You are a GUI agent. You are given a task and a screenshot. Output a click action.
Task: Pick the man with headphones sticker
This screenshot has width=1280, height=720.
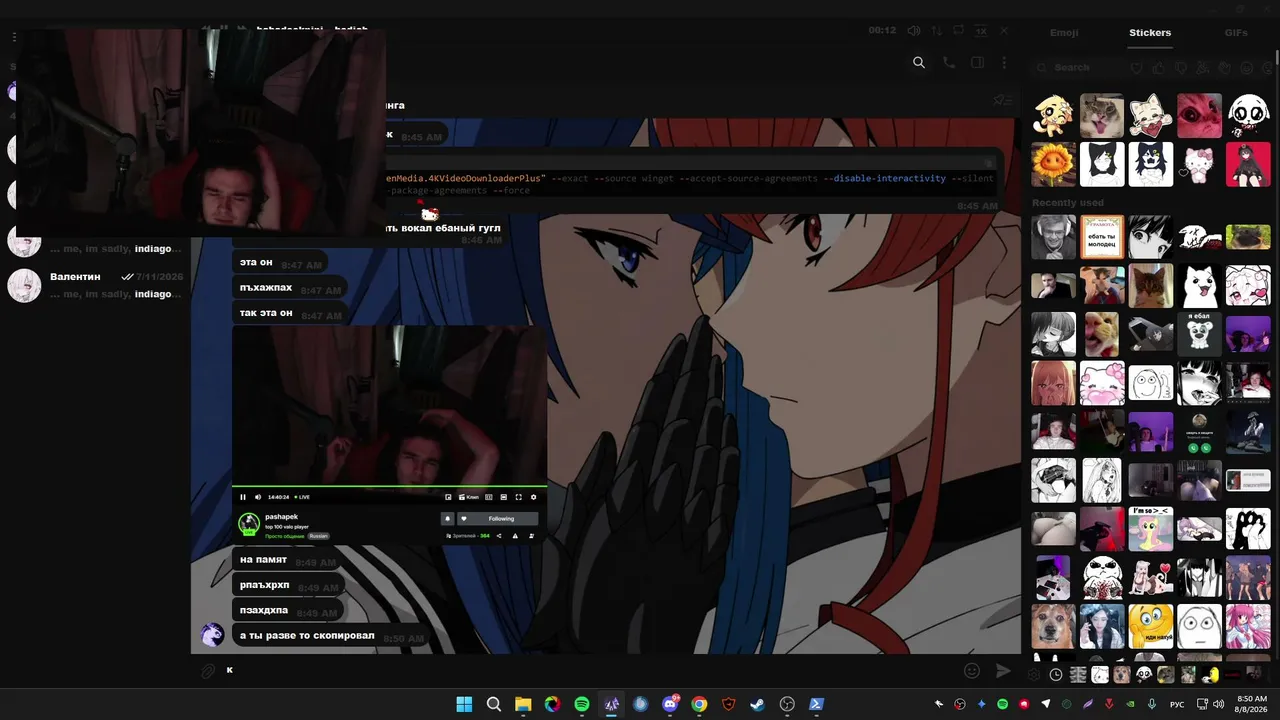pyautogui.click(x=1053, y=237)
